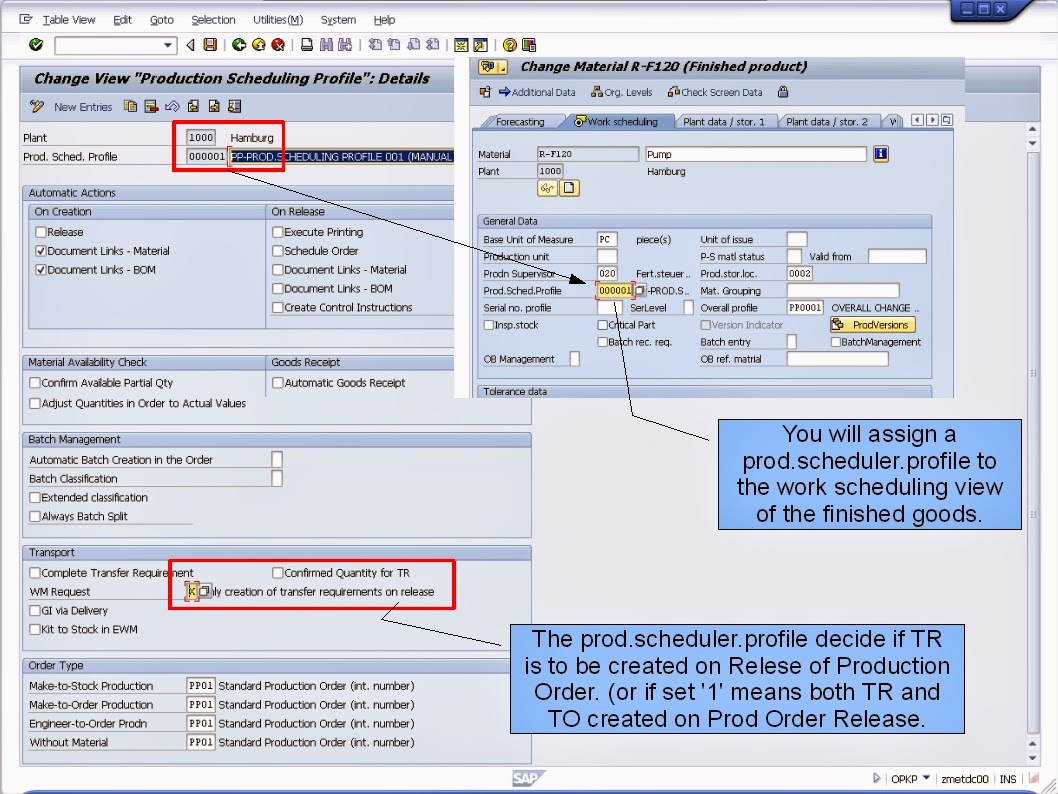Click Make-to-Stock Production order type field
This screenshot has width=1058, height=794.
pos(200,686)
